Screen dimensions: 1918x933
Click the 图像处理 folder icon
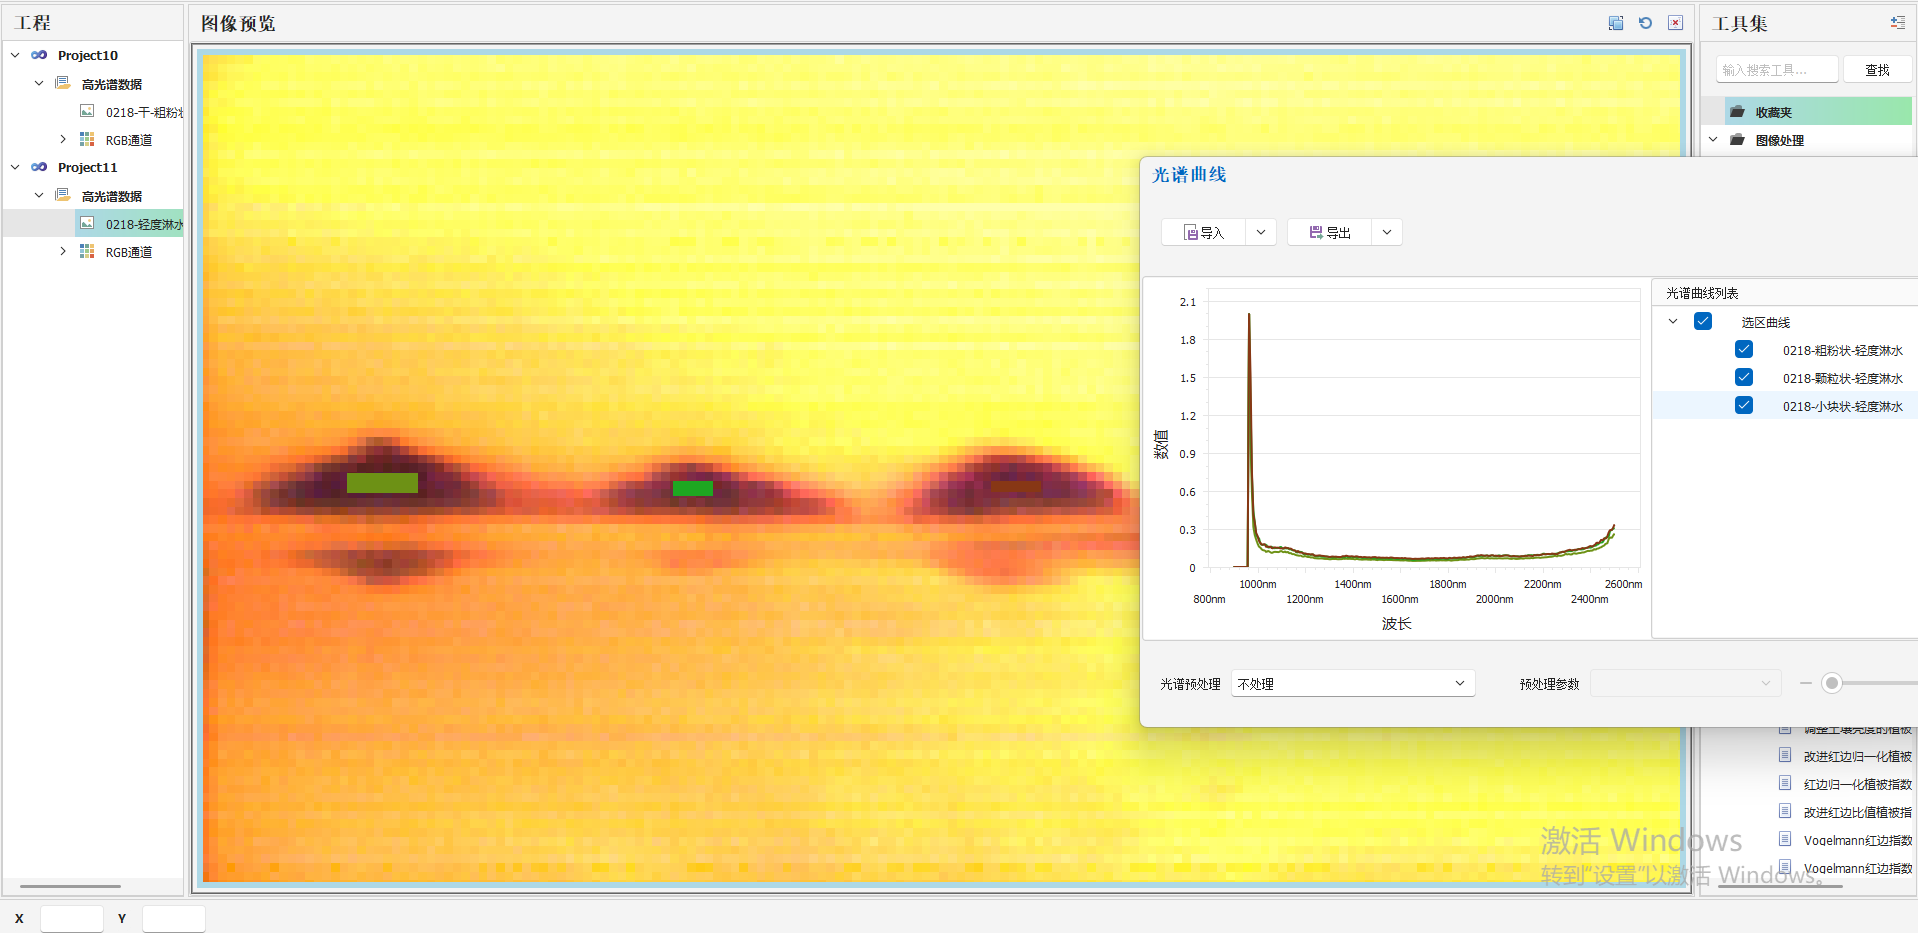[1737, 140]
